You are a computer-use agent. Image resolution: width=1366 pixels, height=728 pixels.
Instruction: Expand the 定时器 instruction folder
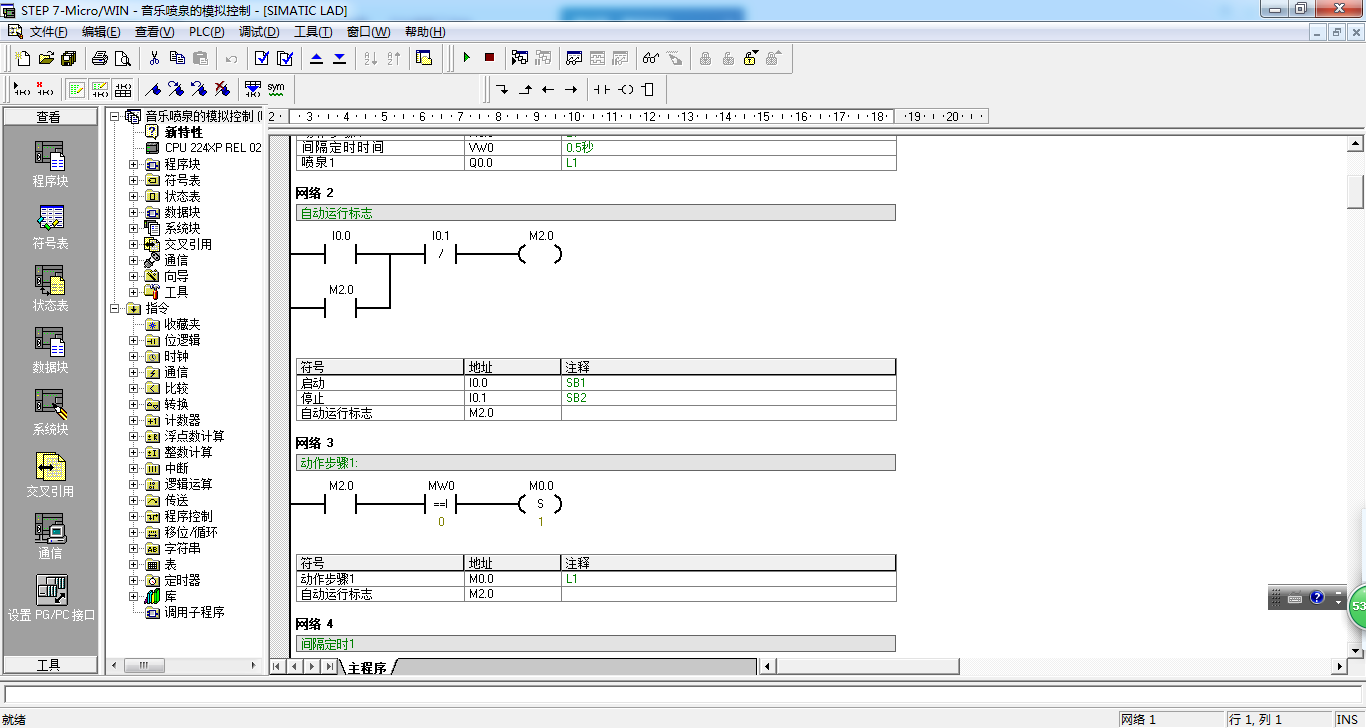click(x=134, y=580)
